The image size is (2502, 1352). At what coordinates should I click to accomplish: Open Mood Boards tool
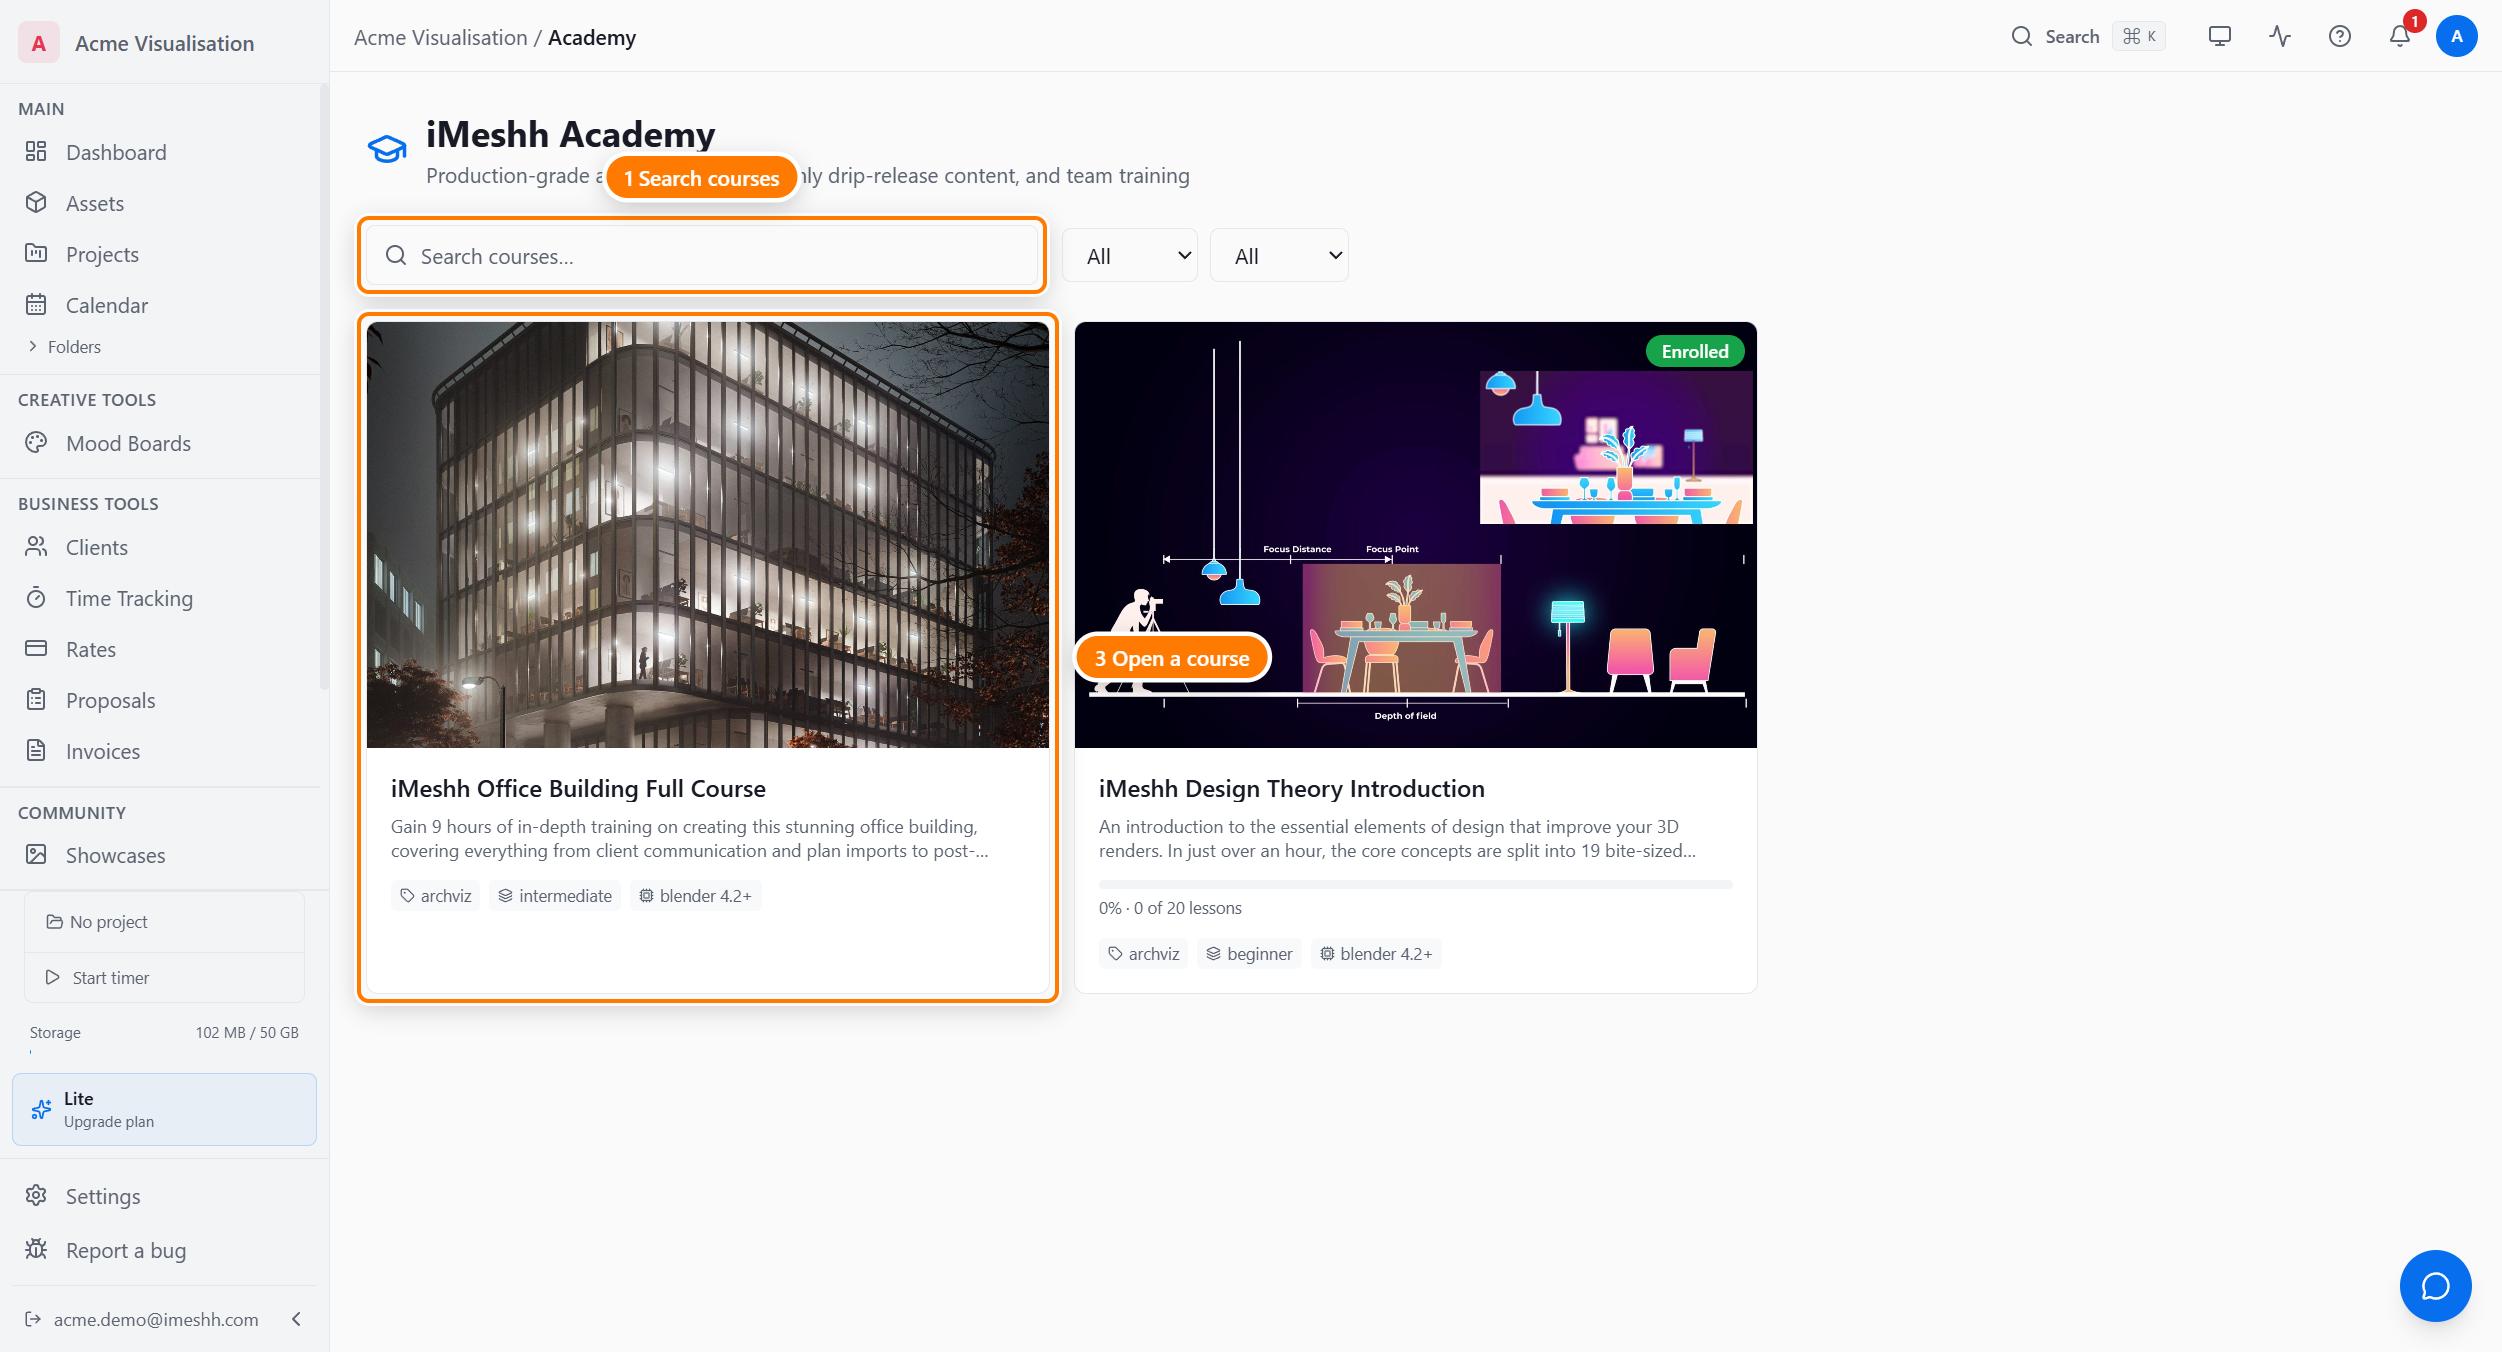pyautogui.click(x=128, y=443)
